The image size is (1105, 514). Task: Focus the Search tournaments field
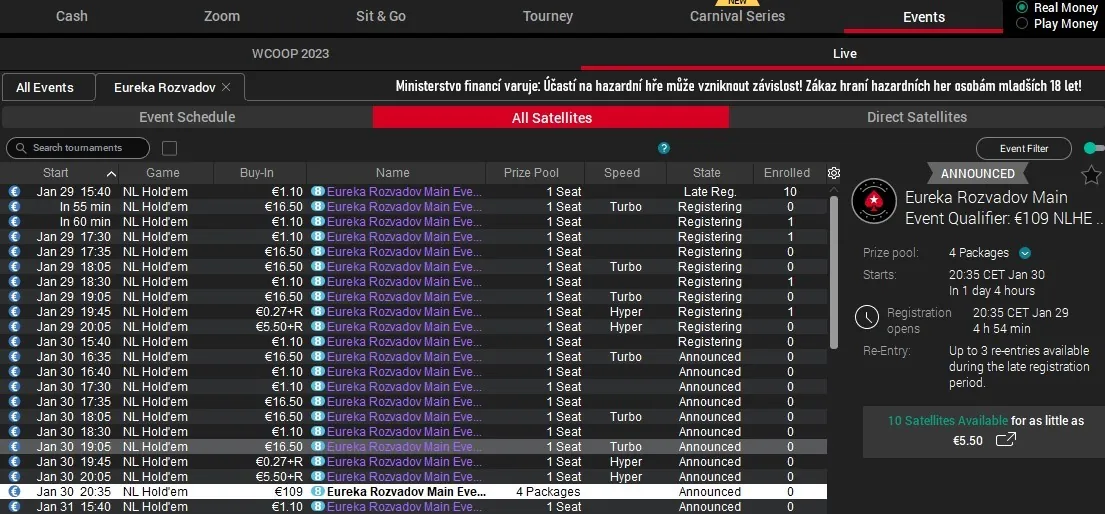(78, 148)
